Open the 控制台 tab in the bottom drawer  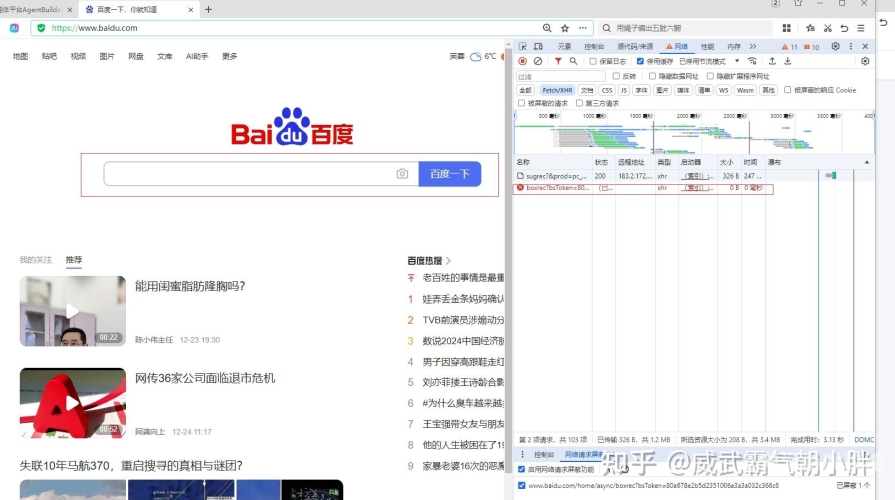544,454
